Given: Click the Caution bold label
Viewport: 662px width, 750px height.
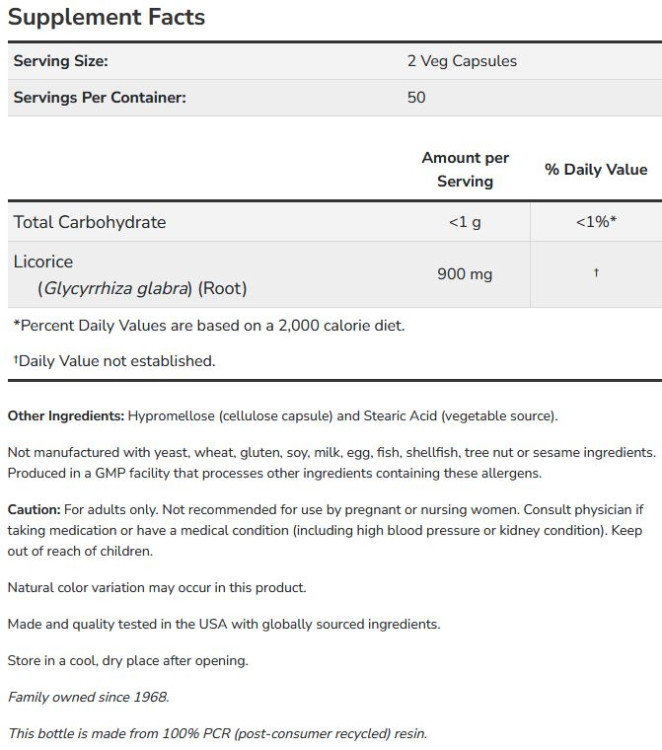Looking at the screenshot, I should (x=34, y=510).
